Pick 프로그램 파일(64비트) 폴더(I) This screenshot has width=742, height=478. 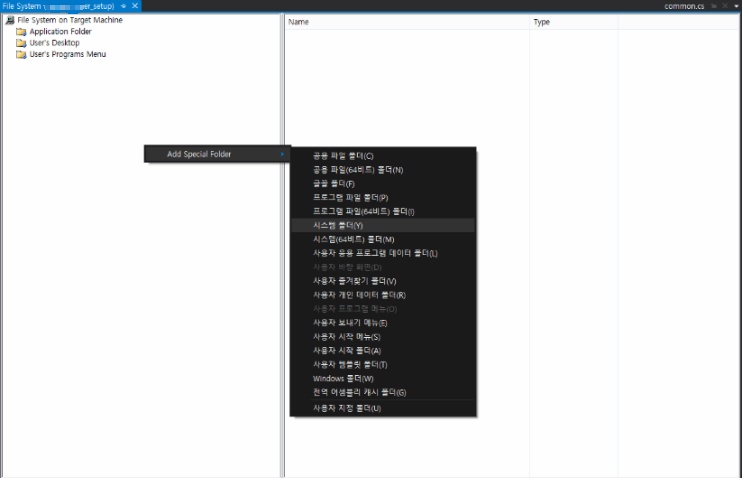point(383,212)
